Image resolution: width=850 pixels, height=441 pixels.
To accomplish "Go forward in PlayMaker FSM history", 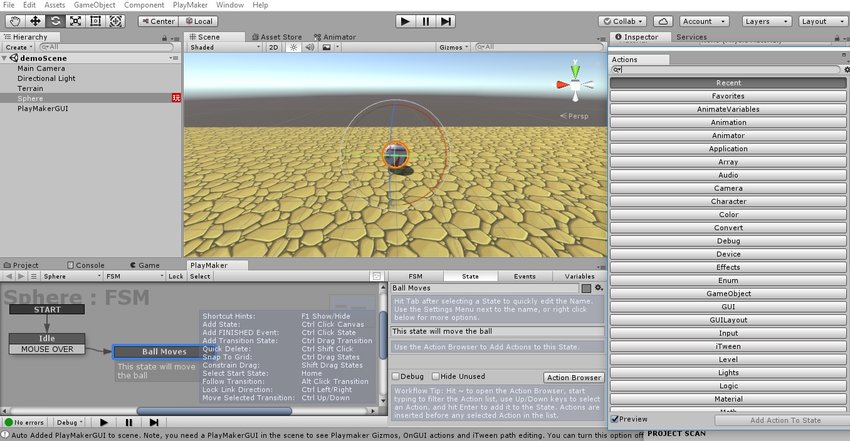I will click(21, 276).
